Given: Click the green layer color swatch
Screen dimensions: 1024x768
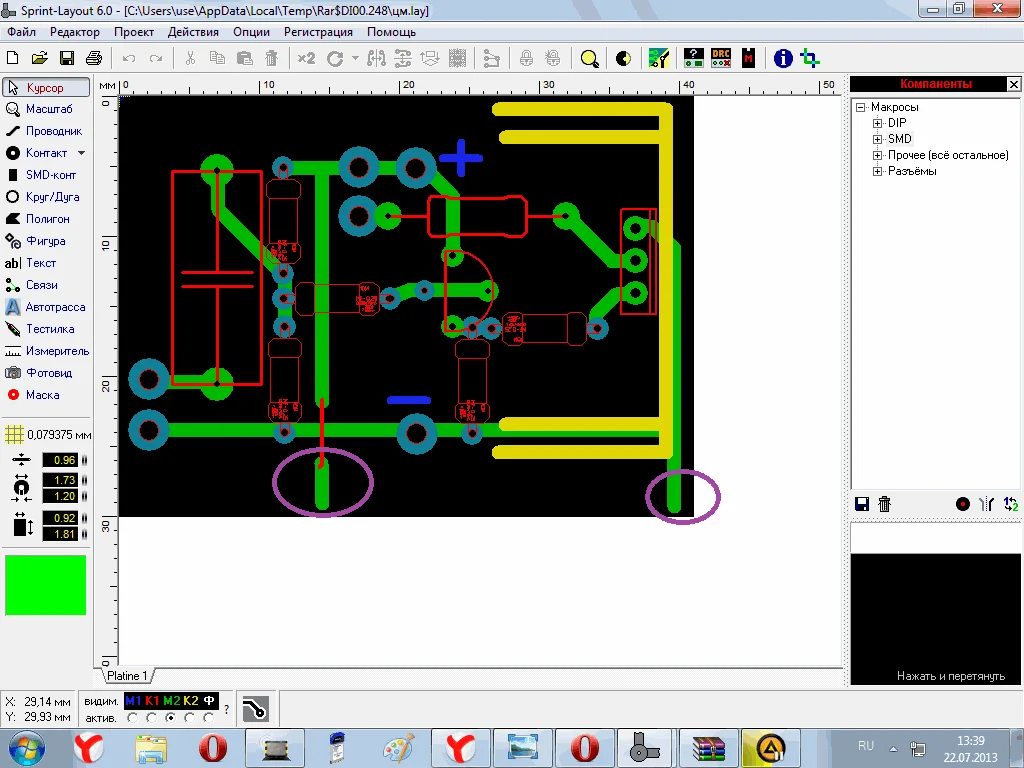Looking at the screenshot, I should 46,585.
